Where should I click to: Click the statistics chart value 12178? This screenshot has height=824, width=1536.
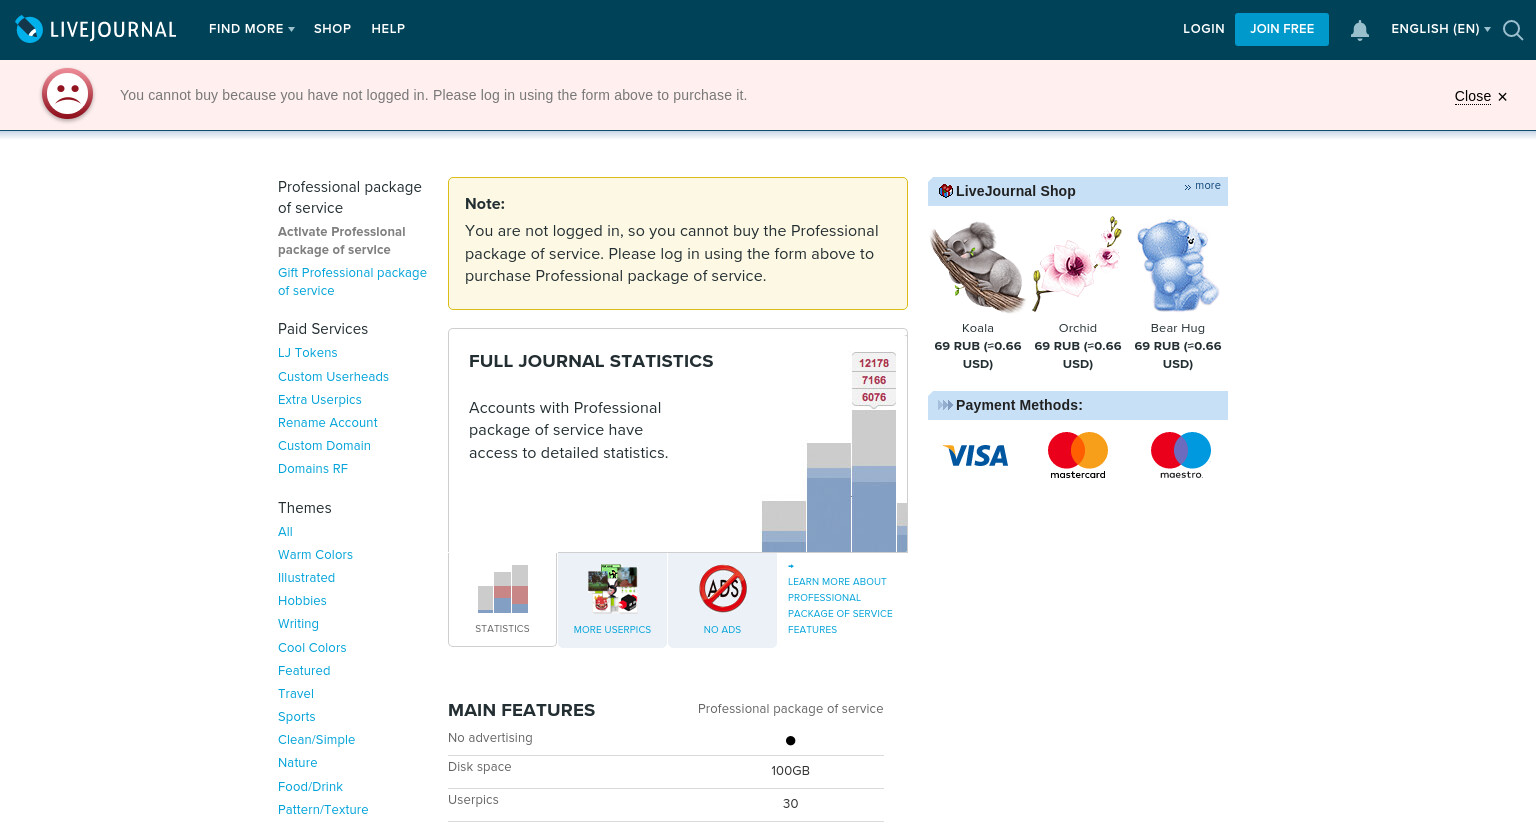click(874, 363)
